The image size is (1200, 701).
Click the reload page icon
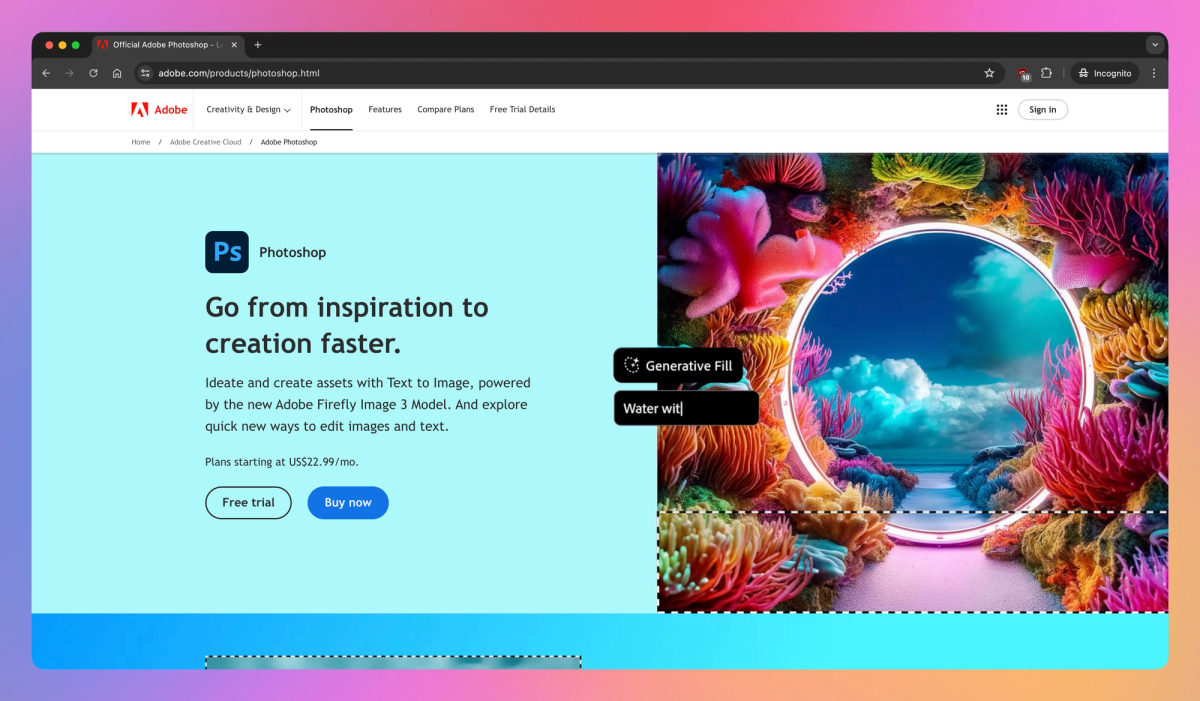coord(93,72)
